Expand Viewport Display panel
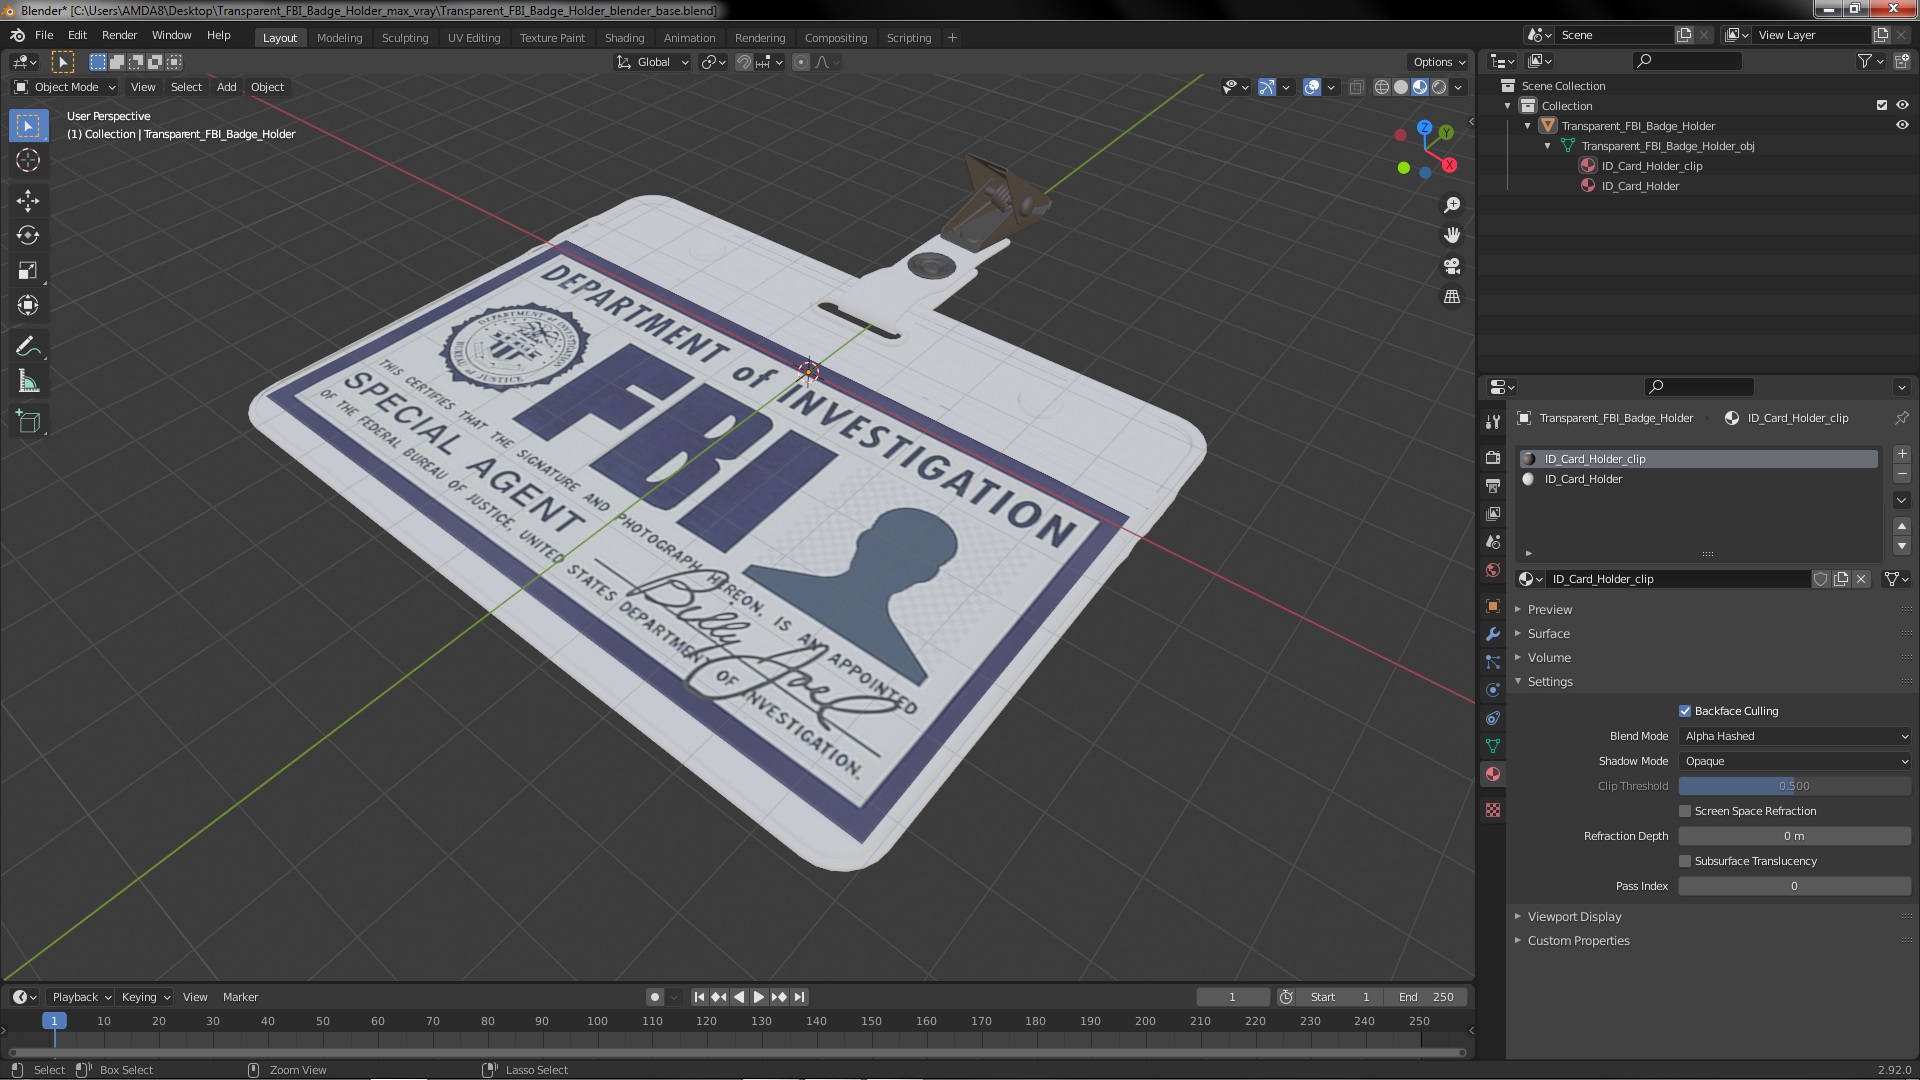This screenshot has width=1920, height=1080. (x=1574, y=917)
